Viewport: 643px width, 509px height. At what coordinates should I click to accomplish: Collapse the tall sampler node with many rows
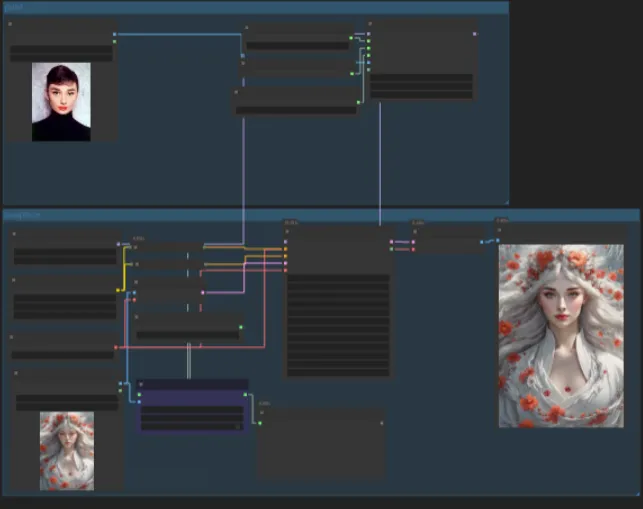click(x=288, y=230)
